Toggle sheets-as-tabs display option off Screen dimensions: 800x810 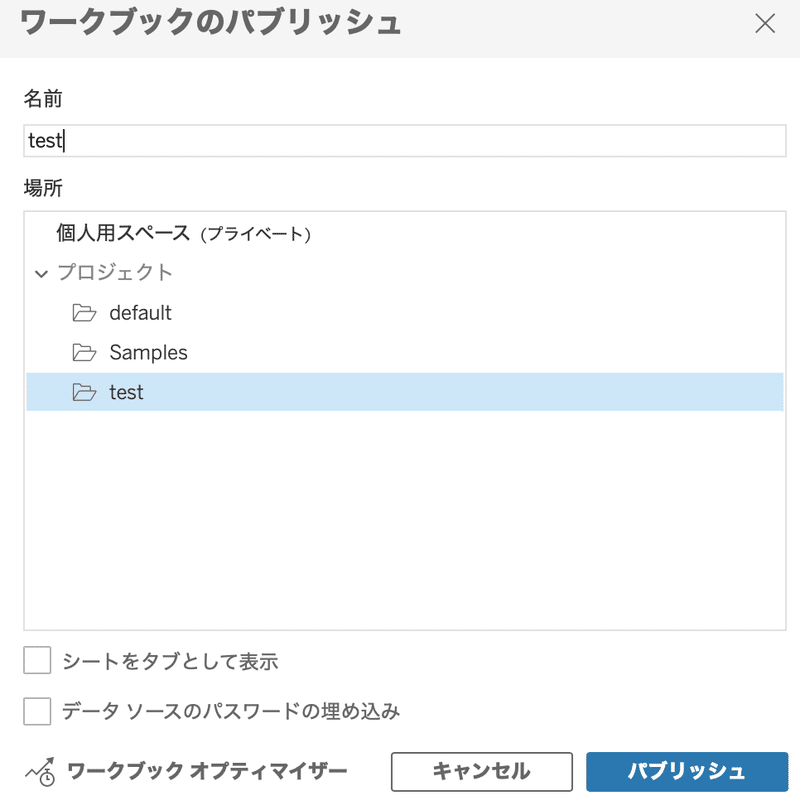point(36,661)
